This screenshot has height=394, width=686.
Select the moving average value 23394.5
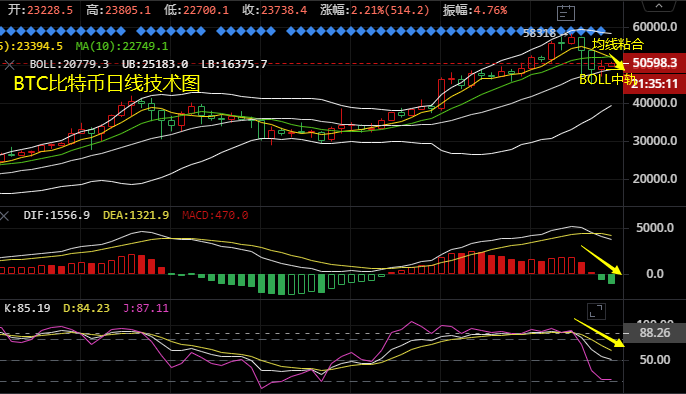40,46
